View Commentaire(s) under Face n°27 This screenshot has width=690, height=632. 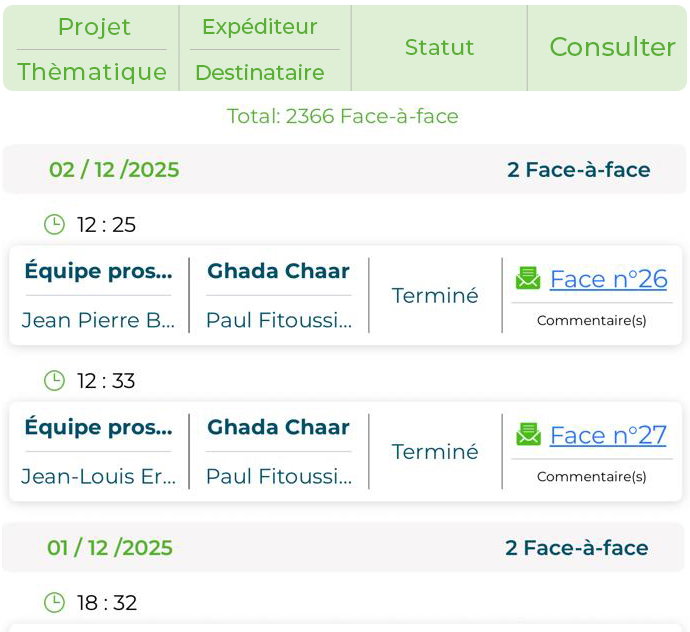[592, 476]
